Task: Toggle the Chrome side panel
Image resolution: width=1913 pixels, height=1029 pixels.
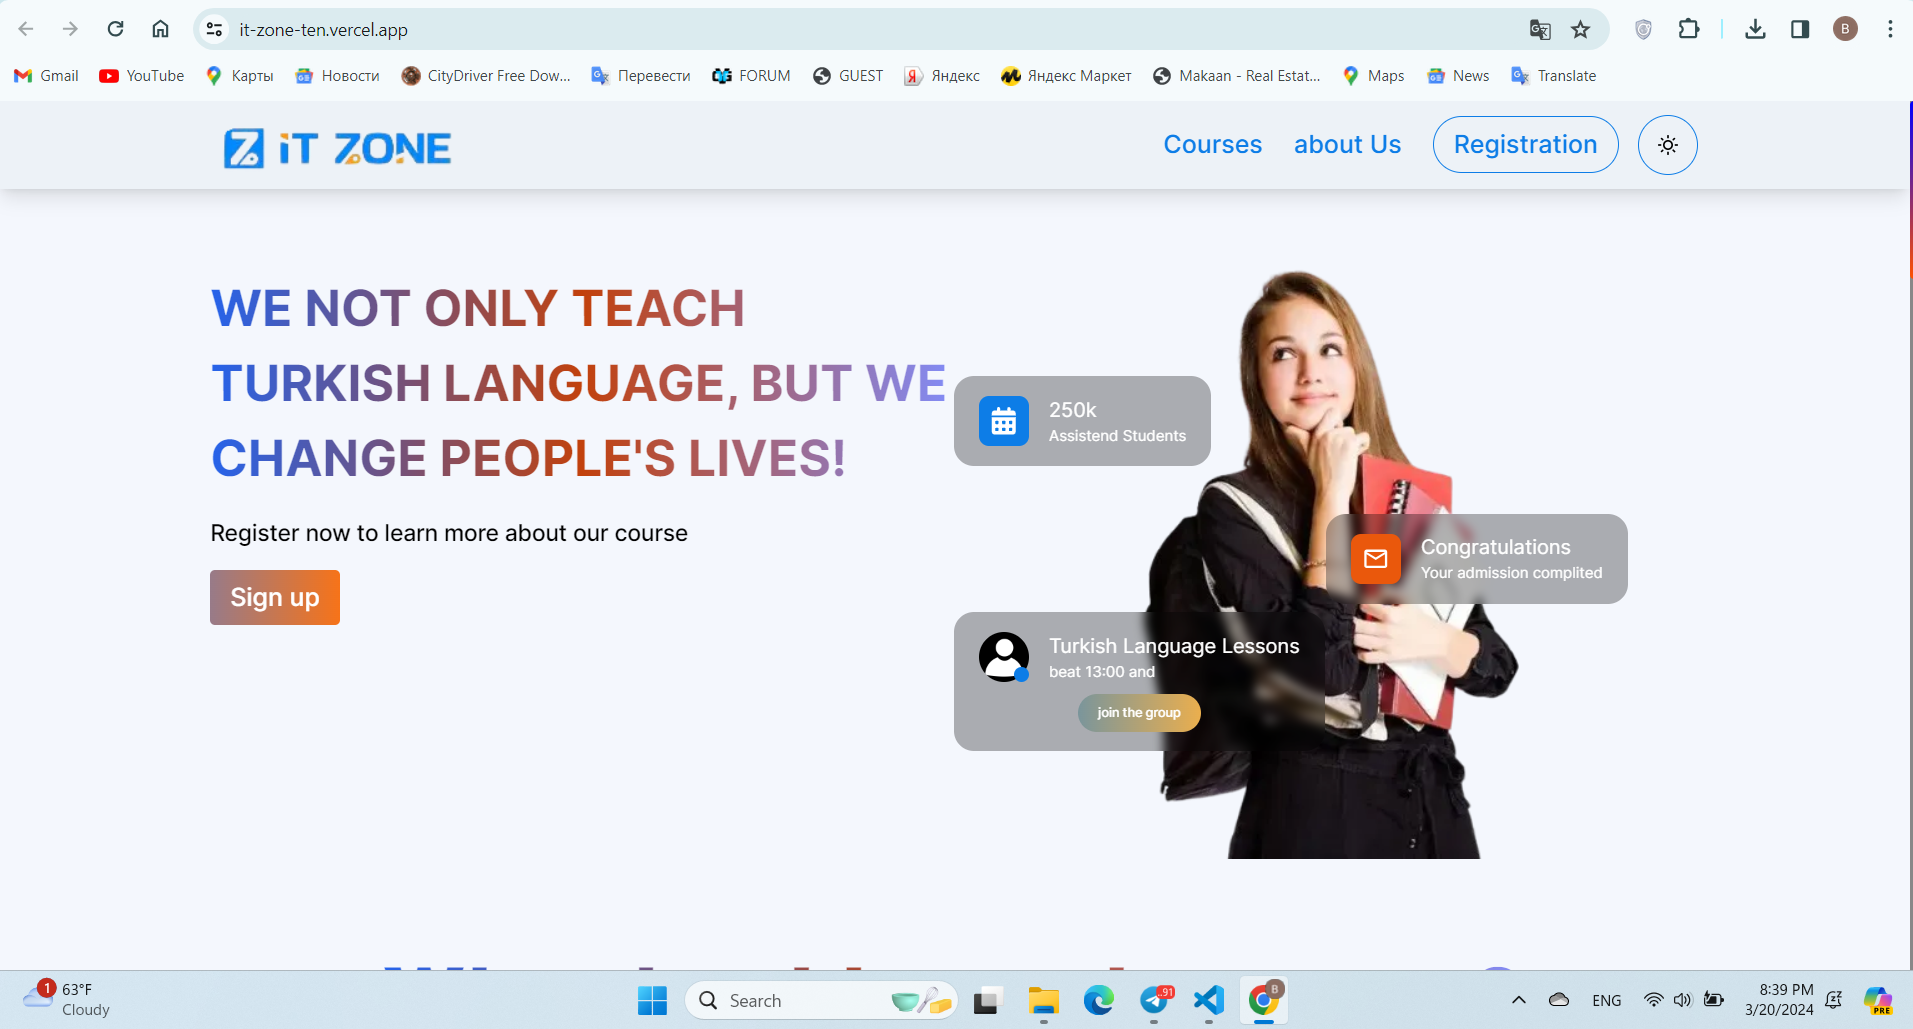Action: click(x=1800, y=30)
